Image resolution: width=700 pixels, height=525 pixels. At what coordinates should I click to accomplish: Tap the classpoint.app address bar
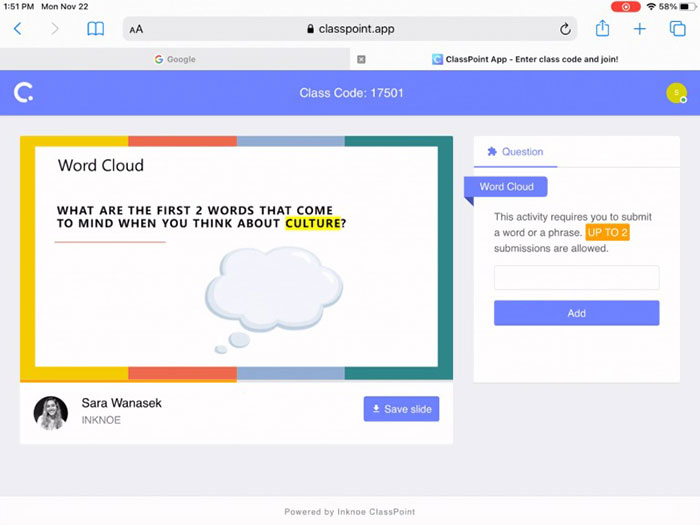click(x=350, y=29)
